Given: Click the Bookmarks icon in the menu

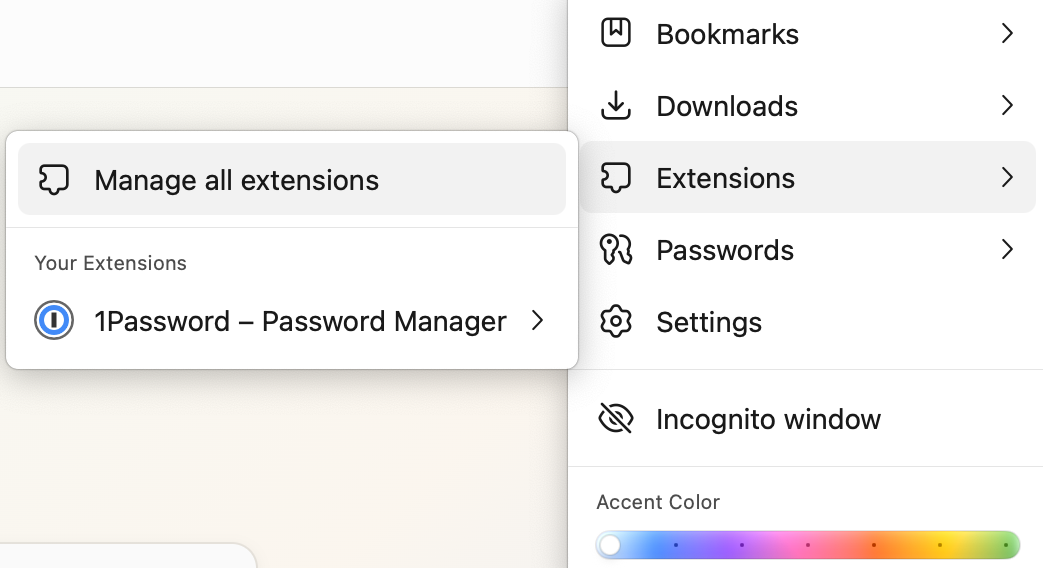Looking at the screenshot, I should [x=615, y=33].
